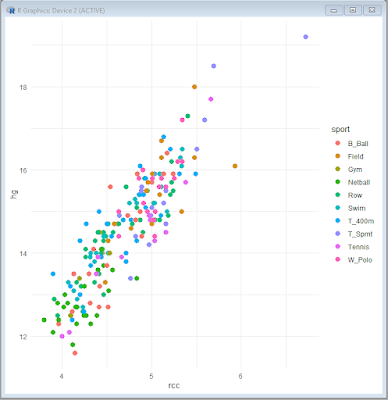This screenshot has height=400, width=388.
Task: Click the R logo icon in title bar
Action: click(11, 10)
